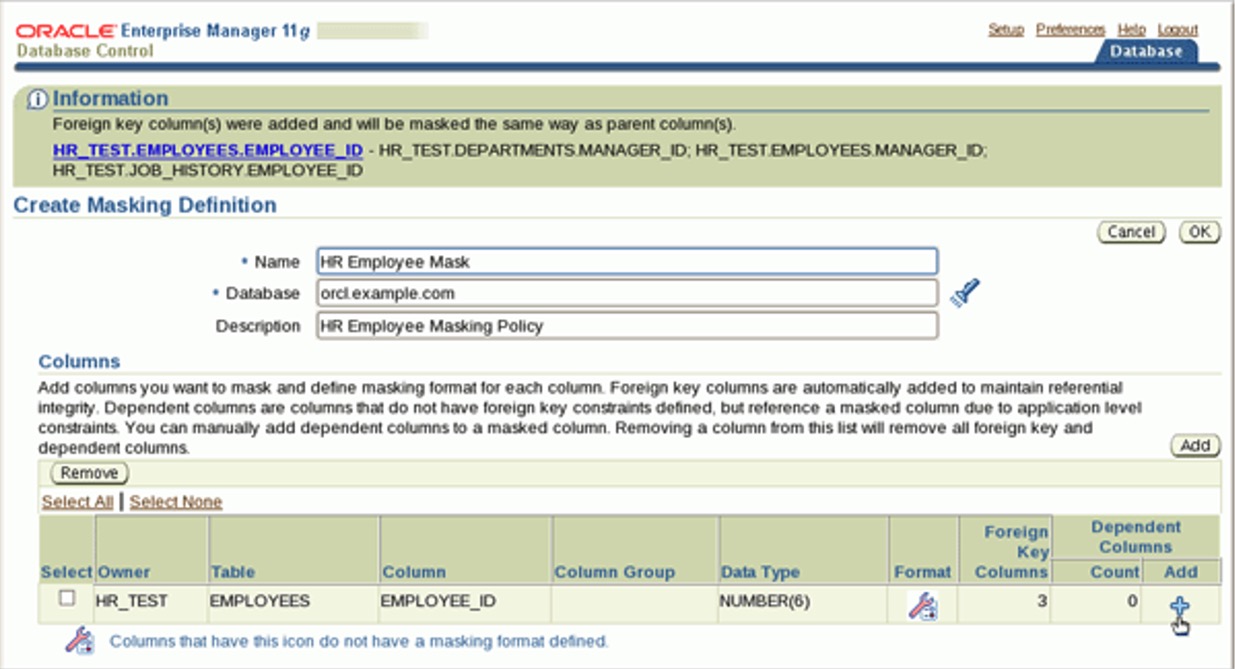1235x669 pixels.
Task: Click the NUMBER(6) data type cell
Action: coord(764,601)
